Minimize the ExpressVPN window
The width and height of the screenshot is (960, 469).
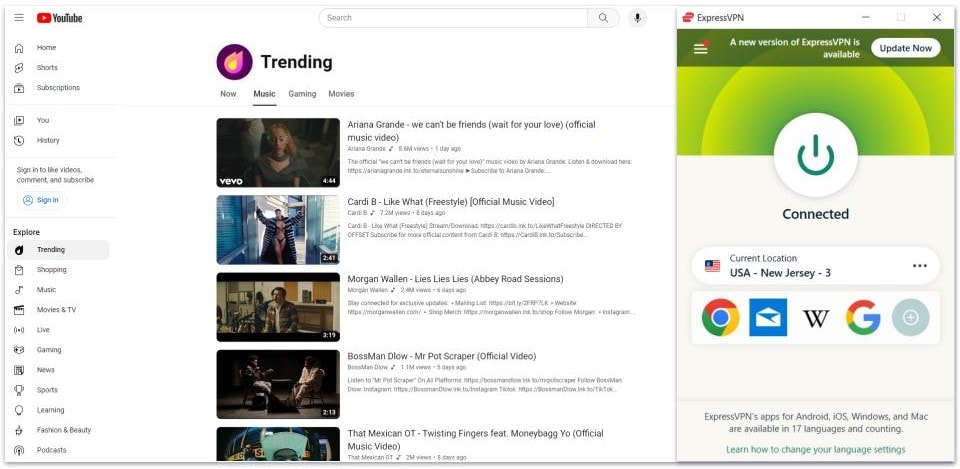click(x=866, y=18)
